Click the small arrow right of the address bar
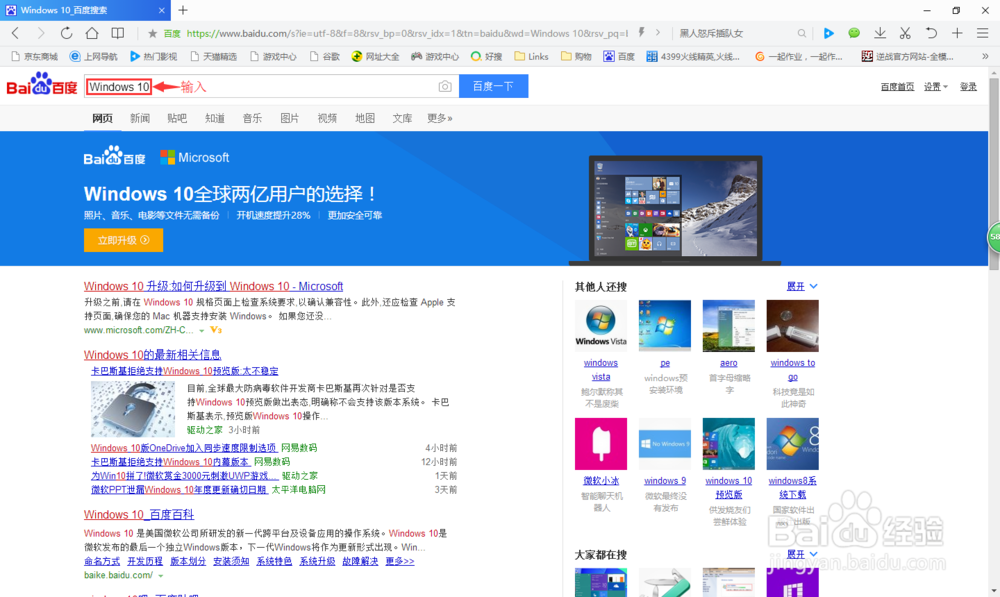Screen dimensions: 1000x597 (x=658, y=33)
